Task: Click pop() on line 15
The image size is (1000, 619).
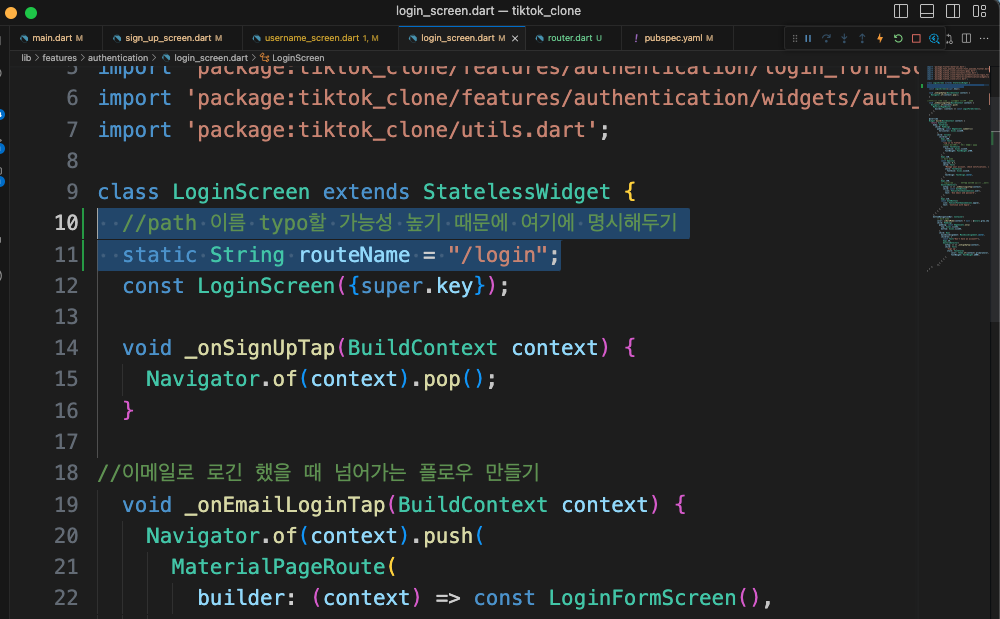Action: (454, 379)
